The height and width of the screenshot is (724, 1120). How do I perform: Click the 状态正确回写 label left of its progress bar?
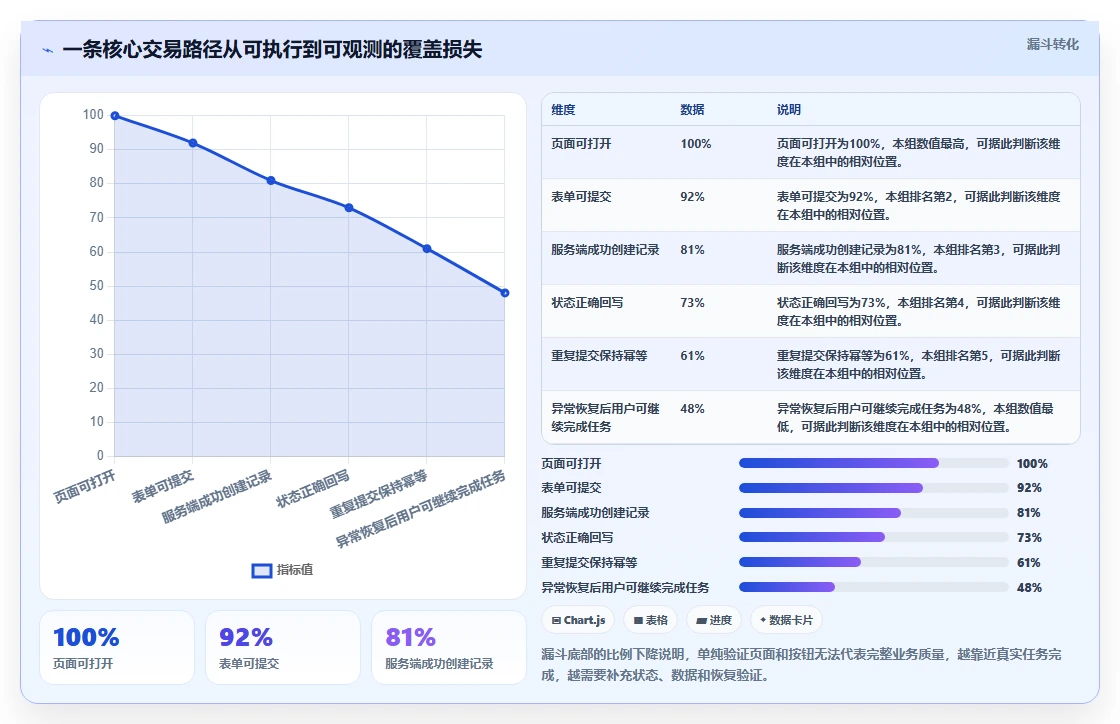coord(577,538)
